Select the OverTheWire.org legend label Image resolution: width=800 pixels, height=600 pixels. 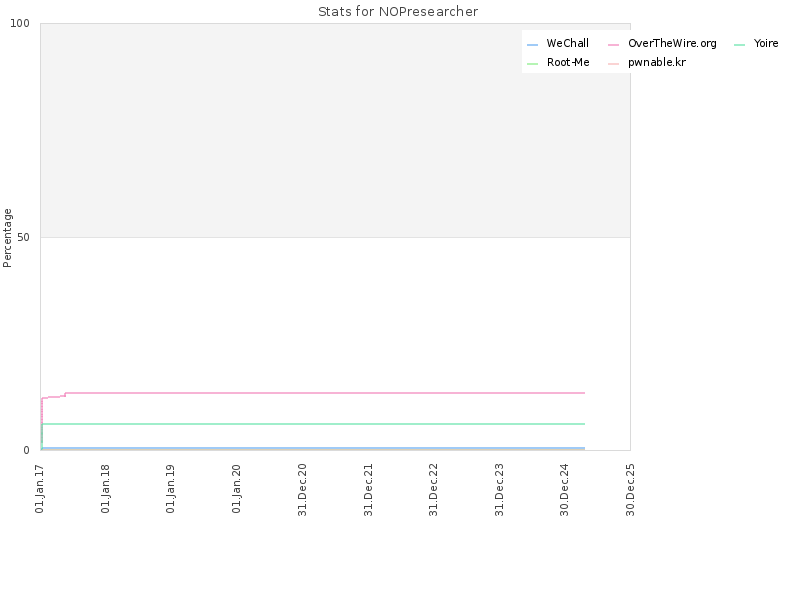(x=672, y=43)
